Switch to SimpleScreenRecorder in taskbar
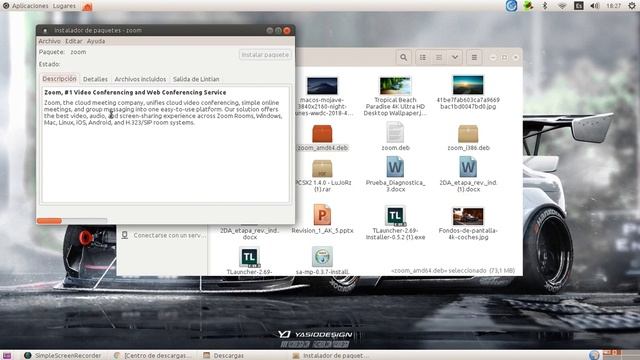This screenshot has width=640, height=360. point(62,356)
